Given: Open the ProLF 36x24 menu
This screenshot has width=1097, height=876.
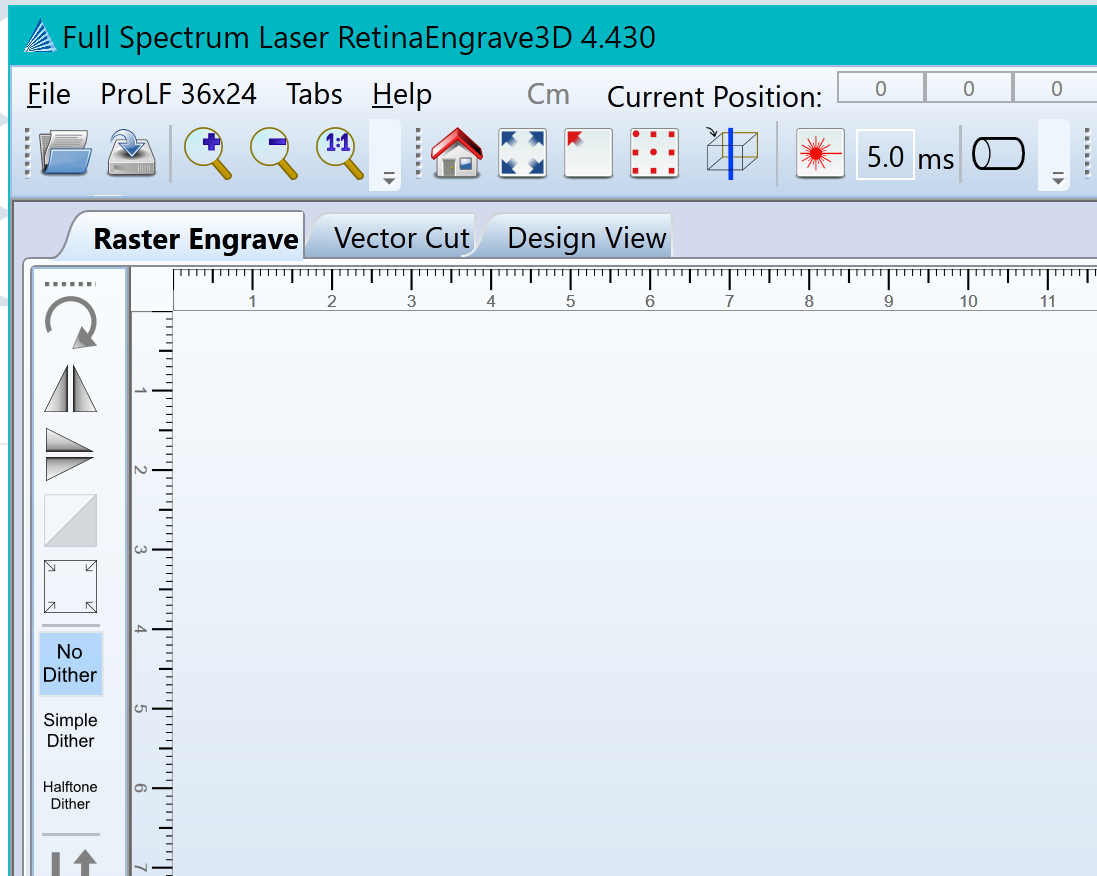Looking at the screenshot, I should click(x=178, y=94).
